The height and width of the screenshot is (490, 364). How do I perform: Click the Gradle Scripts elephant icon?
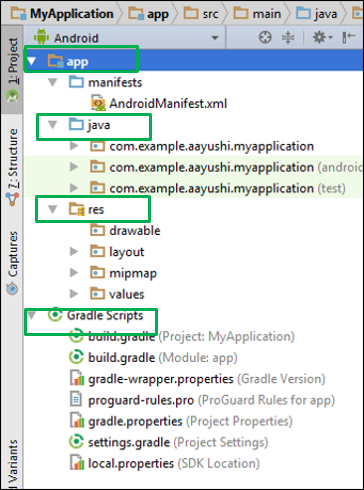(x=55, y=315)
